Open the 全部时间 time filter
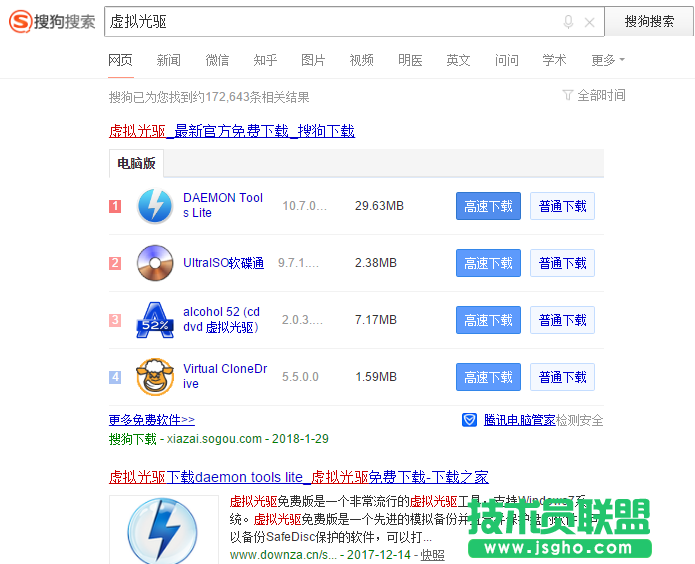The image size is (695, 564). coord(594,96)
